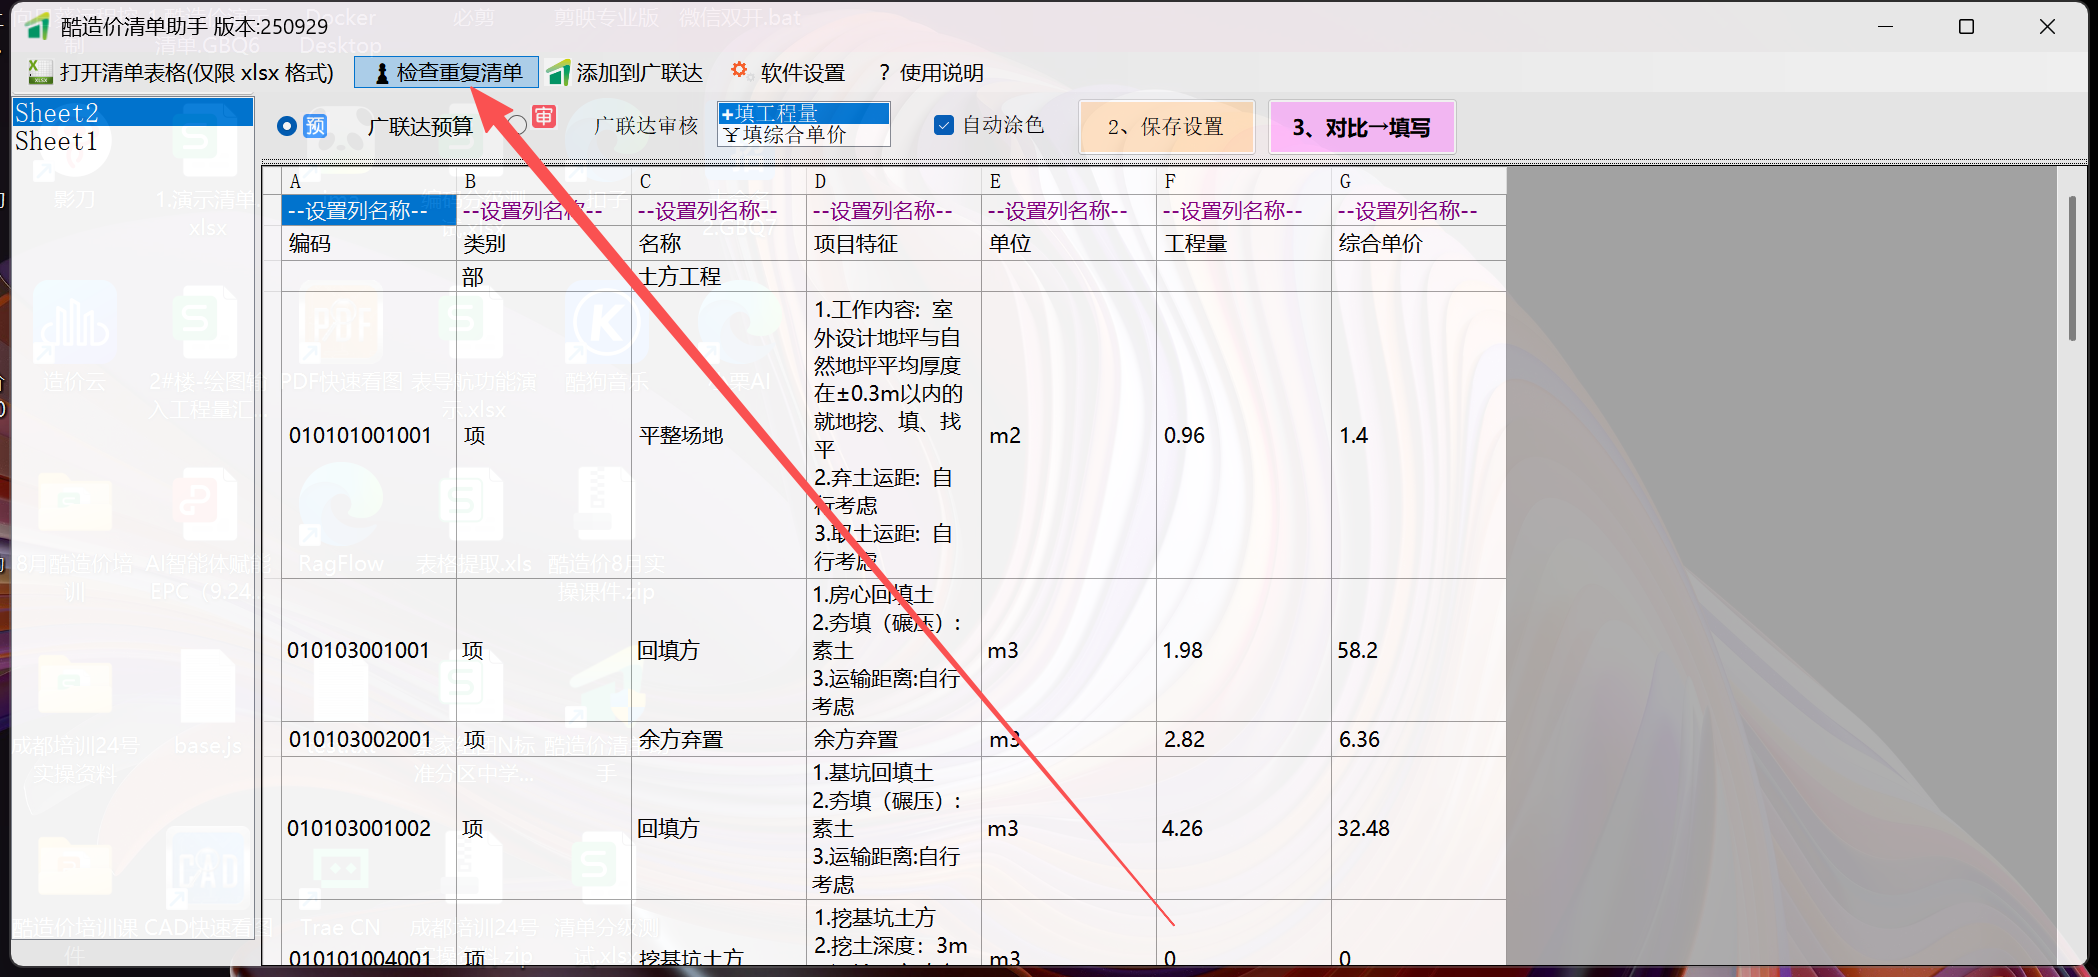Click the chess pawn icon on 检查重复清单

click(381, 73)
